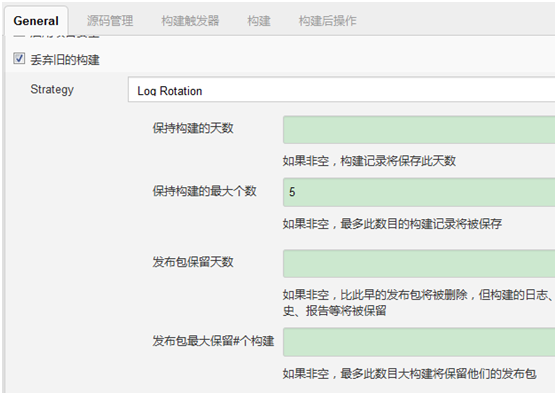Go to the 构建 tab
The image size is (557, 395).
click(259, 21)
